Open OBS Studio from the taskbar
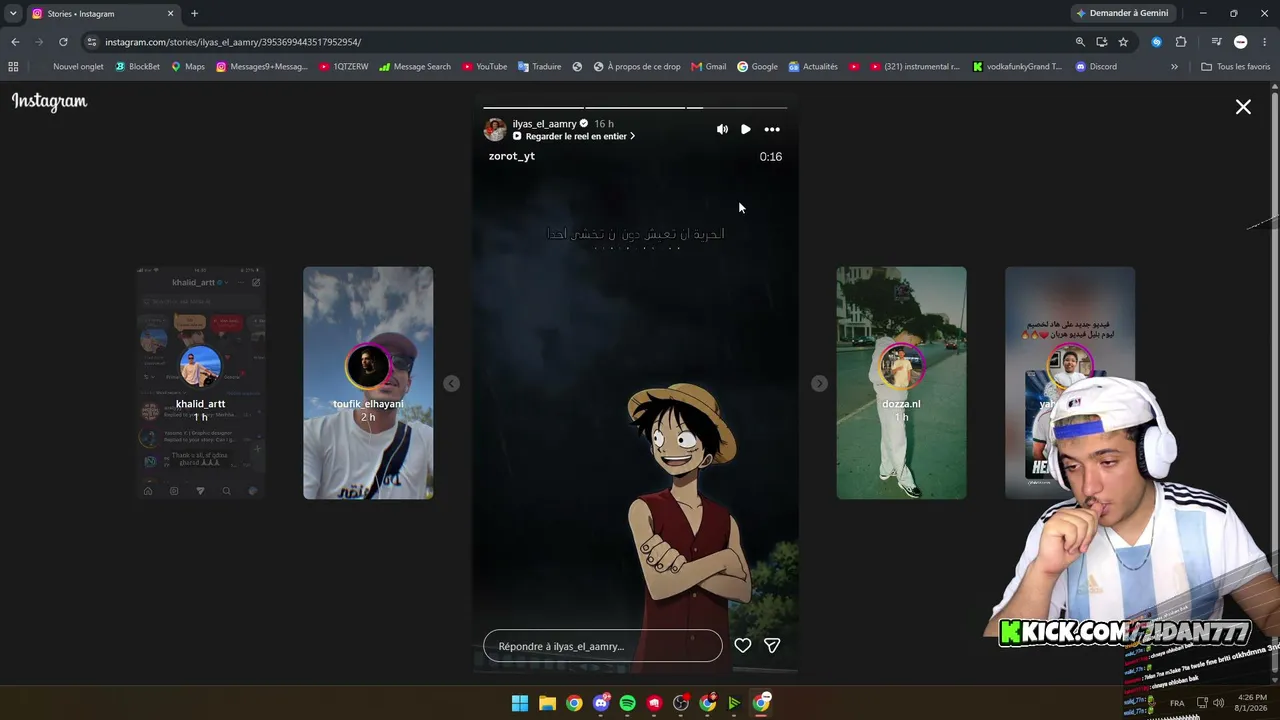Image resolution: width=1280 pixels, height=720 pixels. (x=682, y=703)
